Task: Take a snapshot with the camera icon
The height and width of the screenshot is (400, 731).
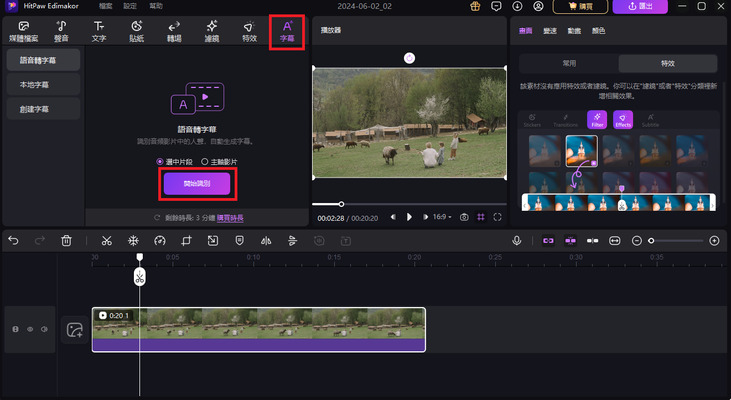Action: tap(463, 217)
